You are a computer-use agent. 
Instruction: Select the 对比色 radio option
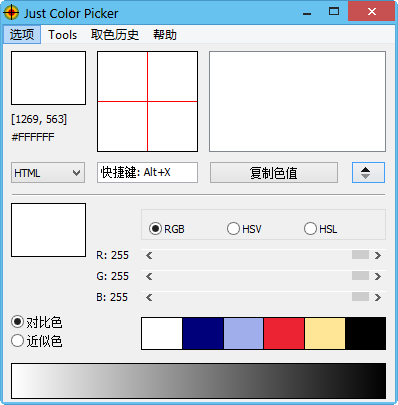17,322
